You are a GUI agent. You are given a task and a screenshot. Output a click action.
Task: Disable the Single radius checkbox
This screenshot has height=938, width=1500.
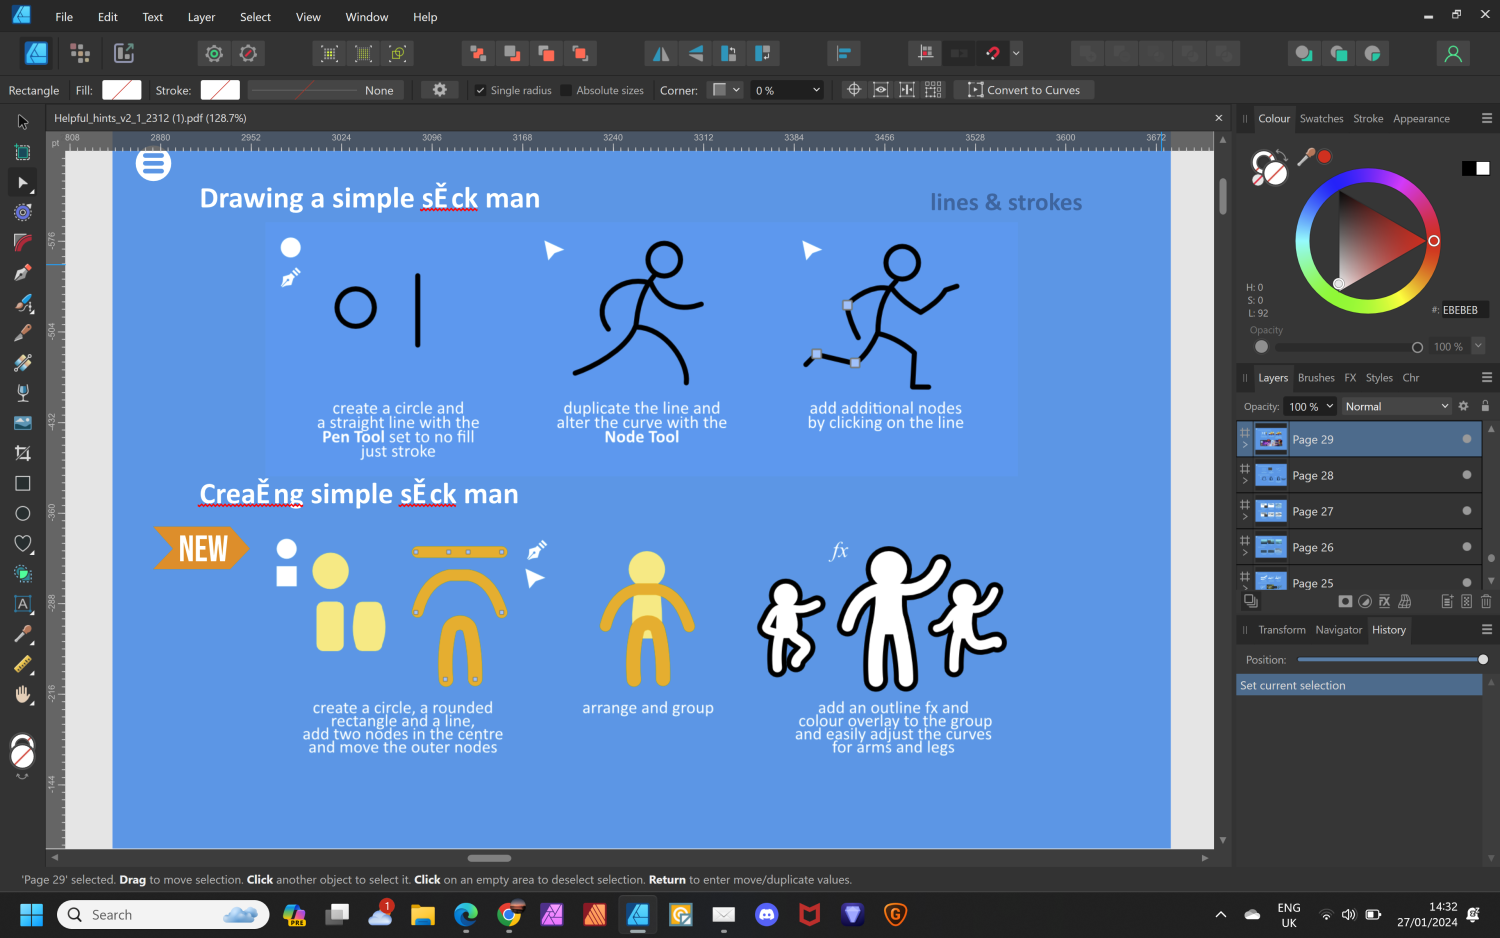click(481, 90)
